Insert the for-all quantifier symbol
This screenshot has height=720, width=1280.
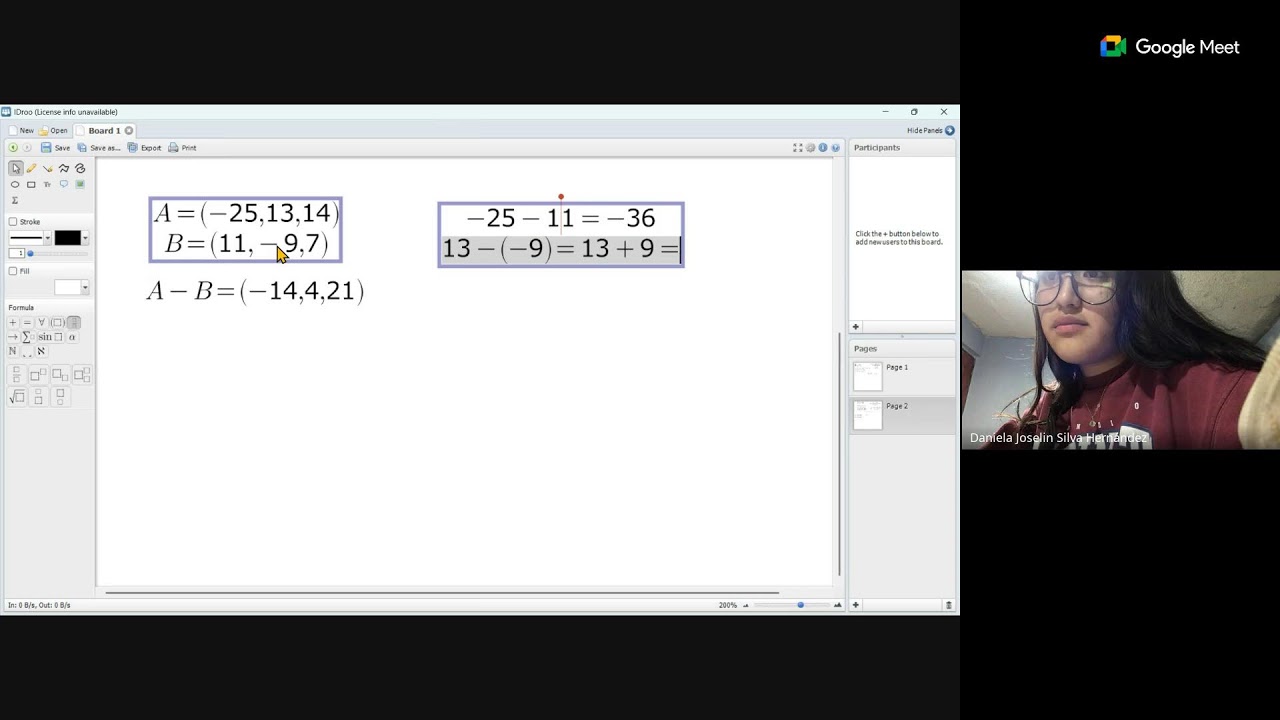41,322
